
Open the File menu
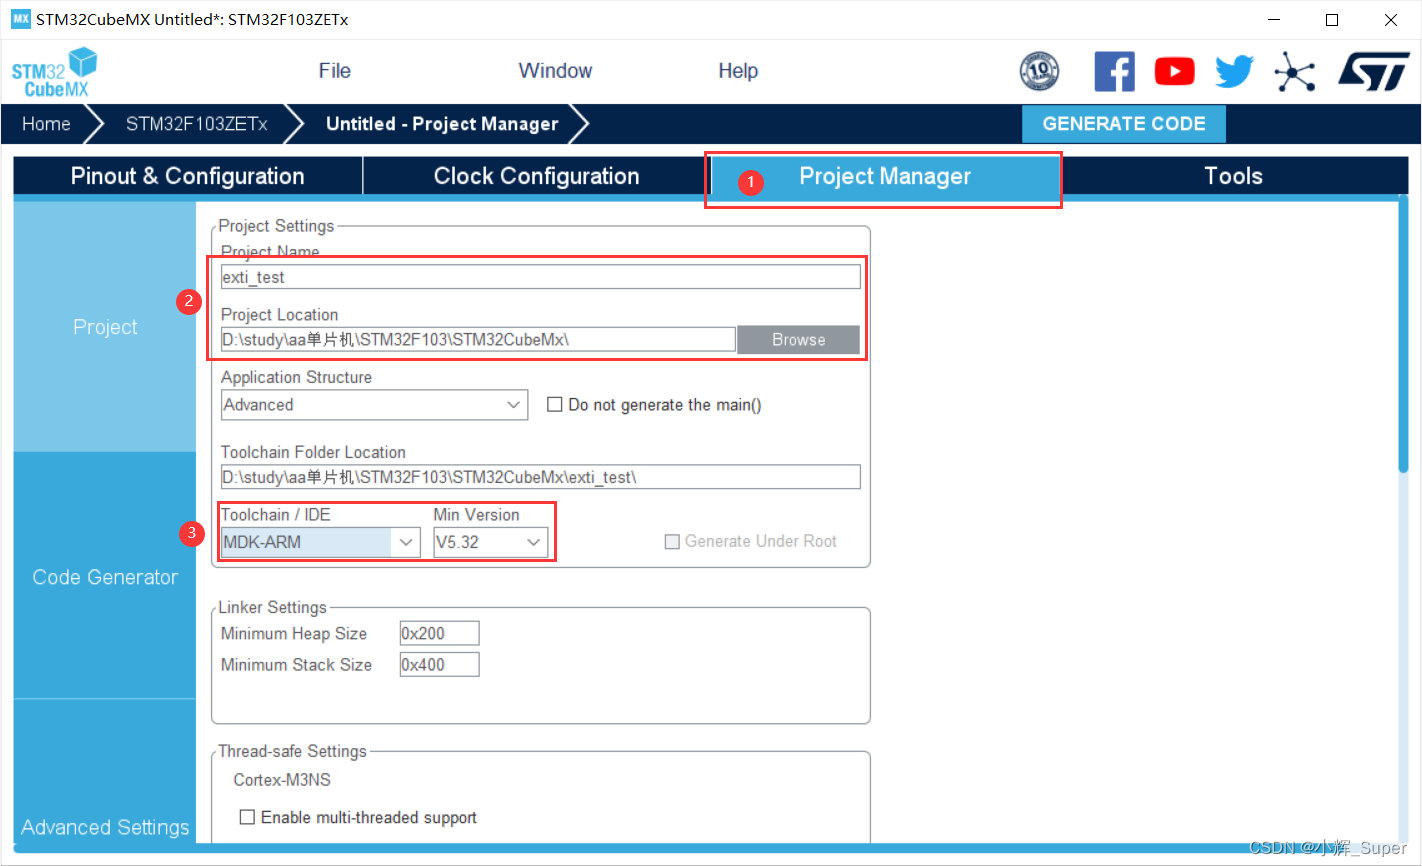(x=334, y=71)
